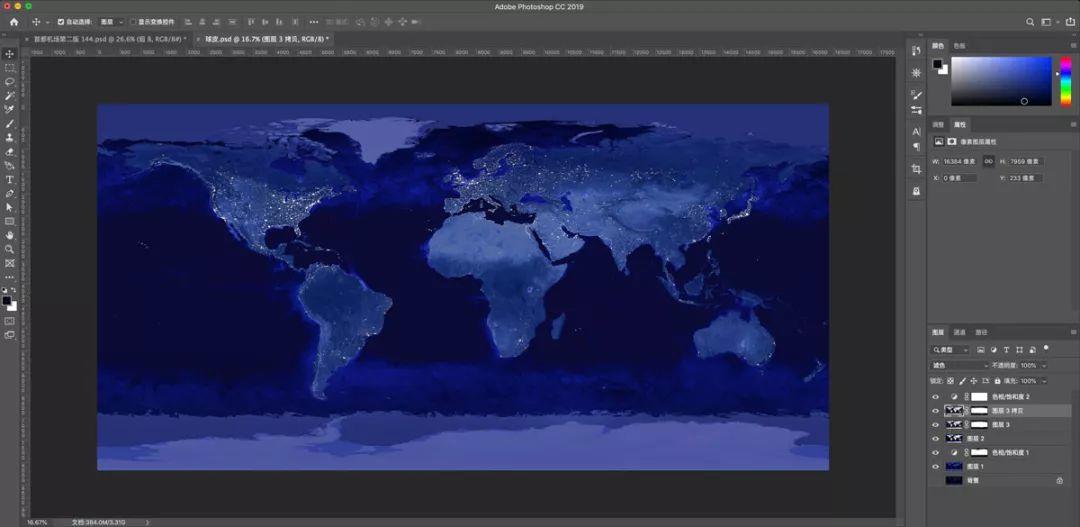Select the Zoom tool in toolbox

click(x=10, y=249)
